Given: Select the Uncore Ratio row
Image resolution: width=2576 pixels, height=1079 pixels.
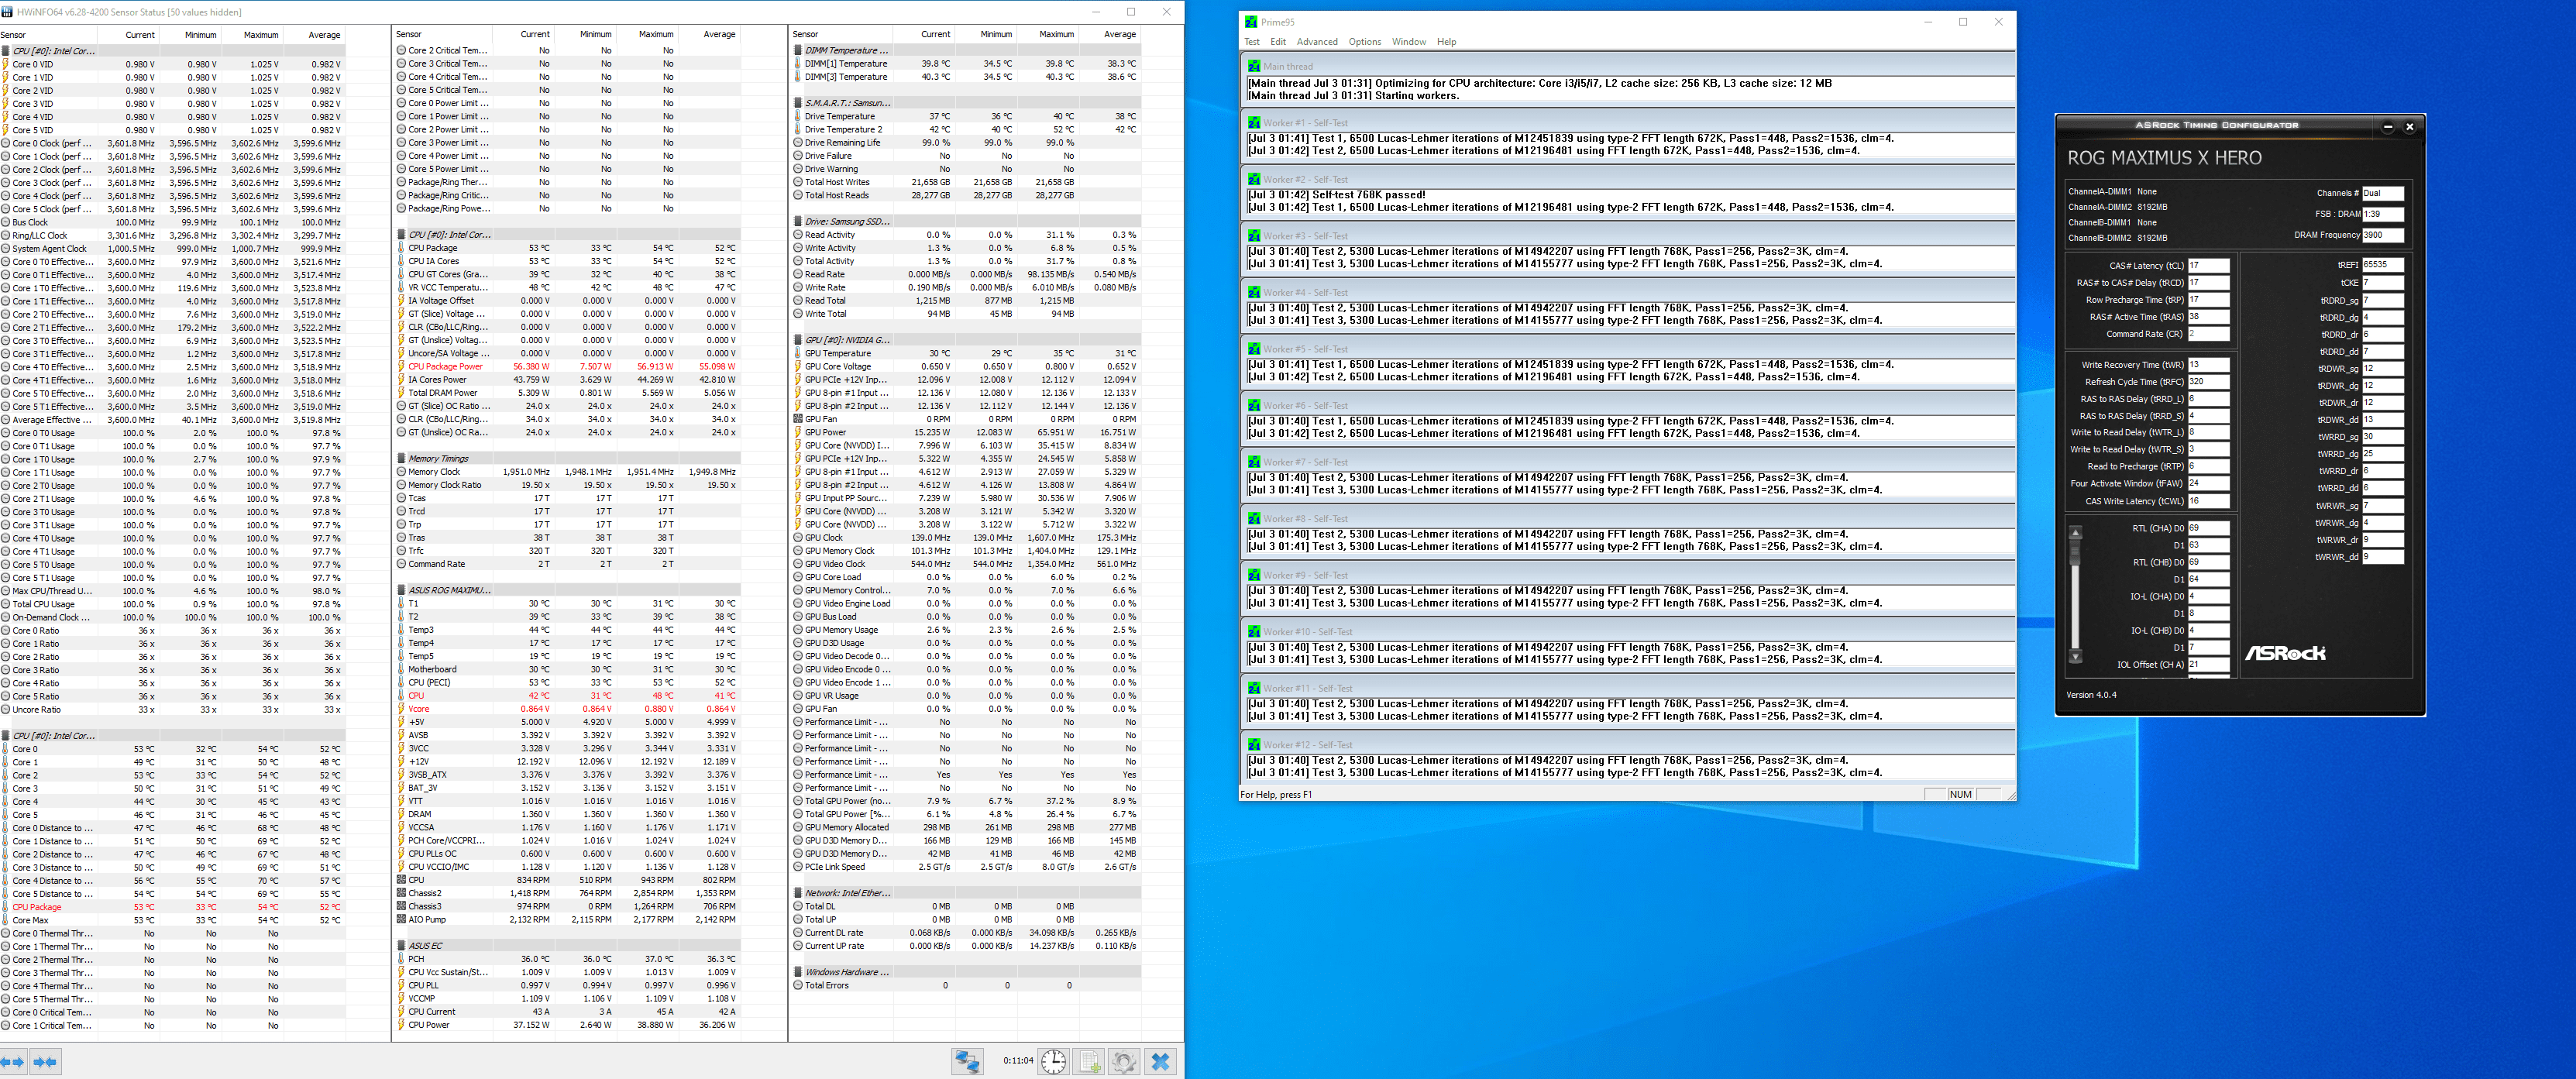Looking at the screenshot, I should tap(172, 710).
